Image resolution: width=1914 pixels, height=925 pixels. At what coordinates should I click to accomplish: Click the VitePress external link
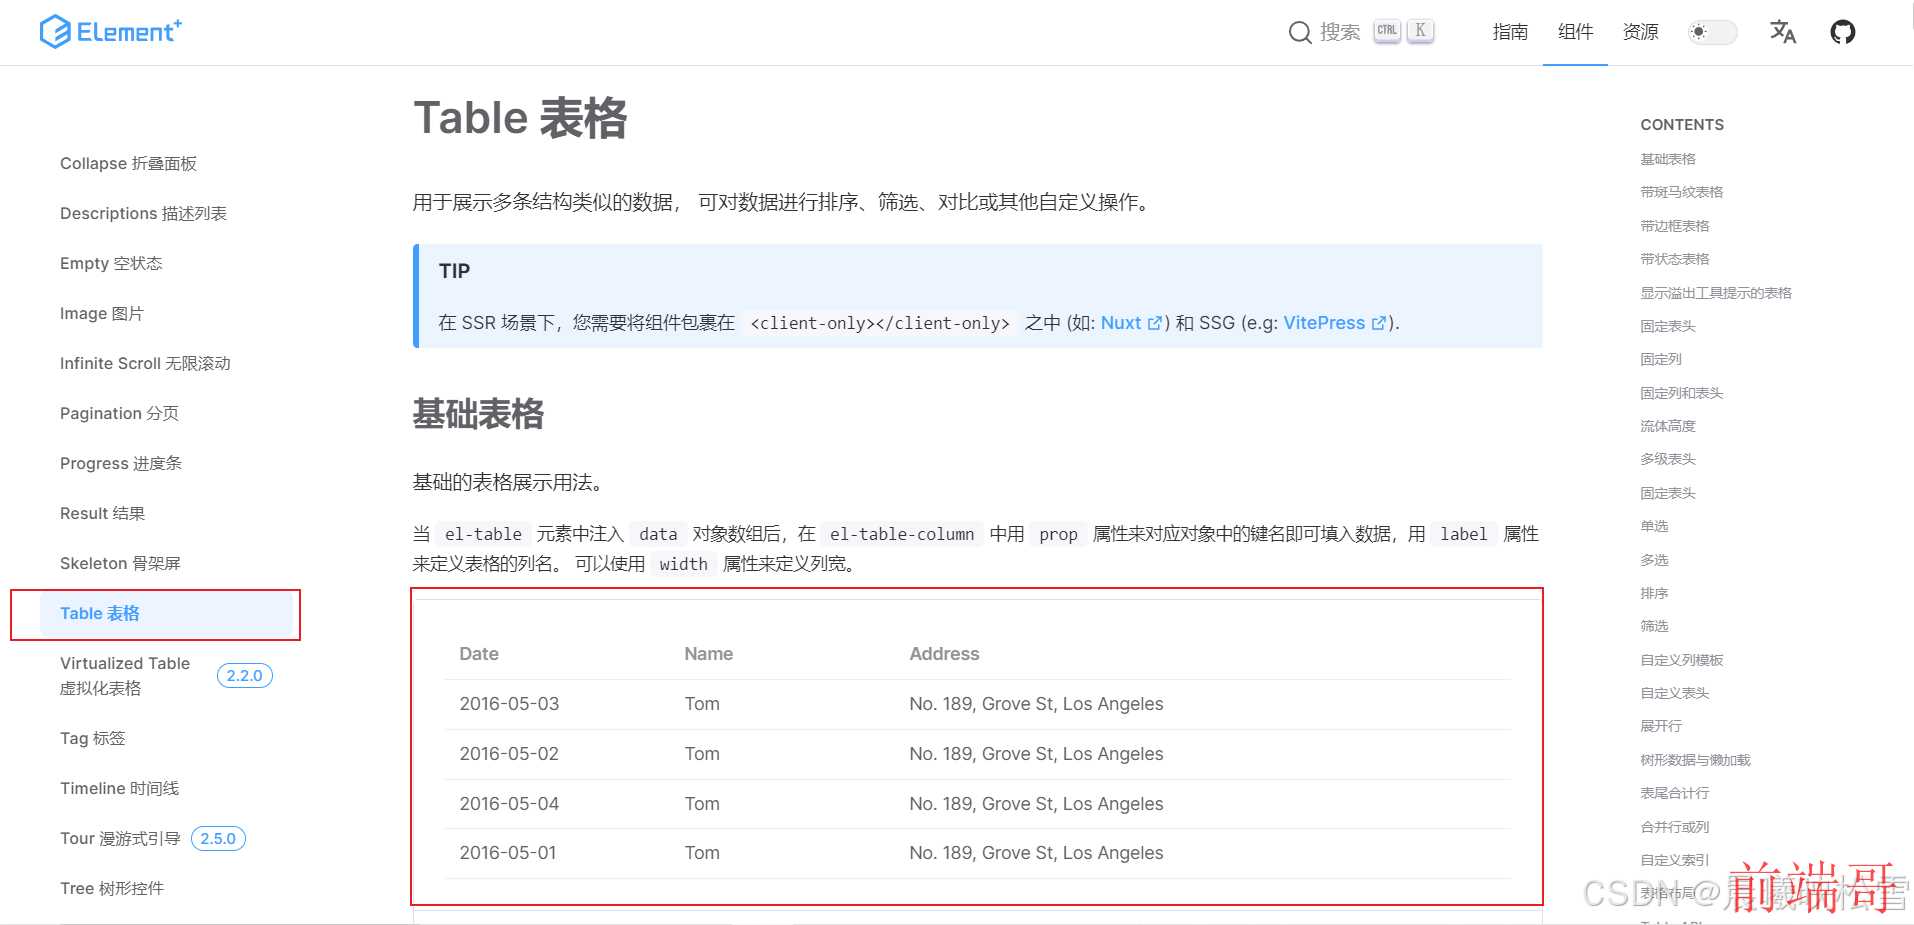click(1335, 323)
